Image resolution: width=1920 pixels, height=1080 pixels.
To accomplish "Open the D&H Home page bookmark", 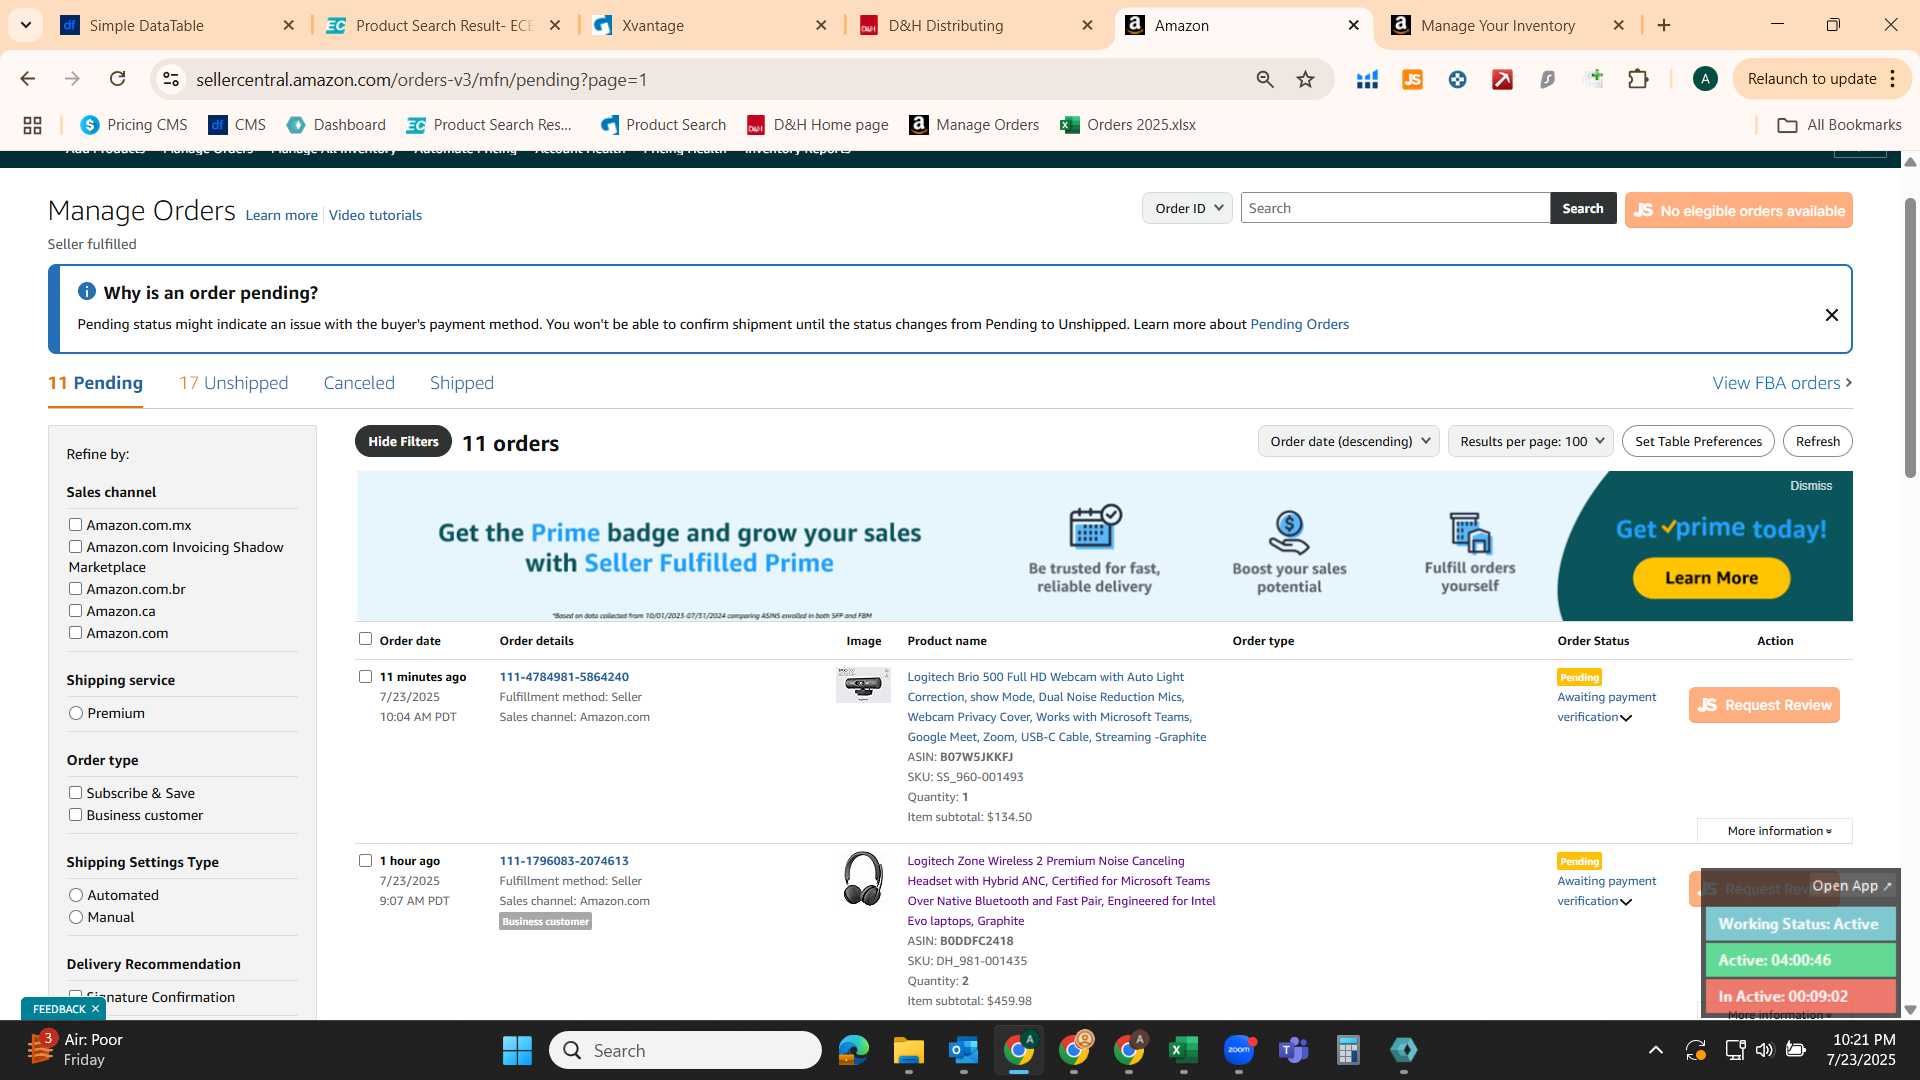I will [x=818, y=125].
